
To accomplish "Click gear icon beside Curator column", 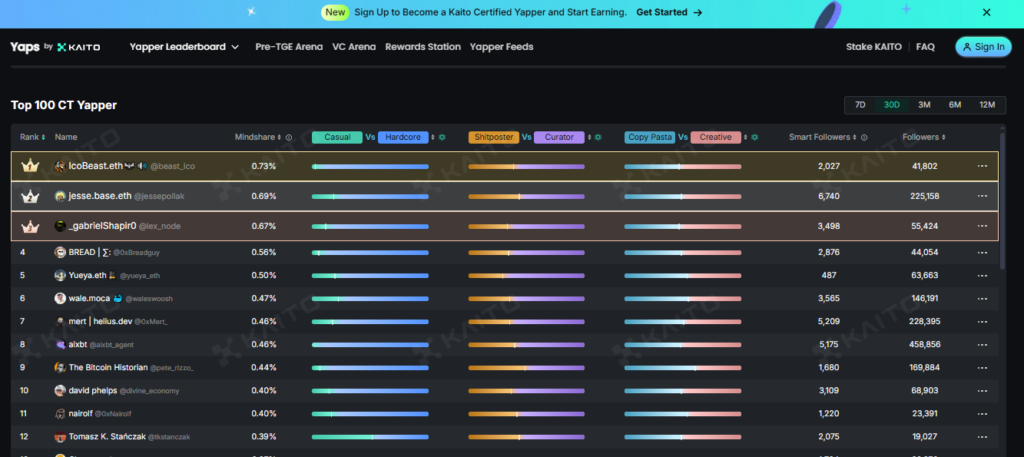I will click(597, 137).
